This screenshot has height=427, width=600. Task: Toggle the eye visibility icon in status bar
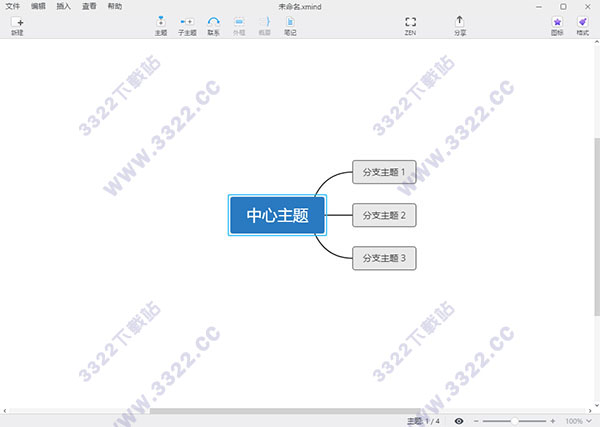tap(459, 421)
